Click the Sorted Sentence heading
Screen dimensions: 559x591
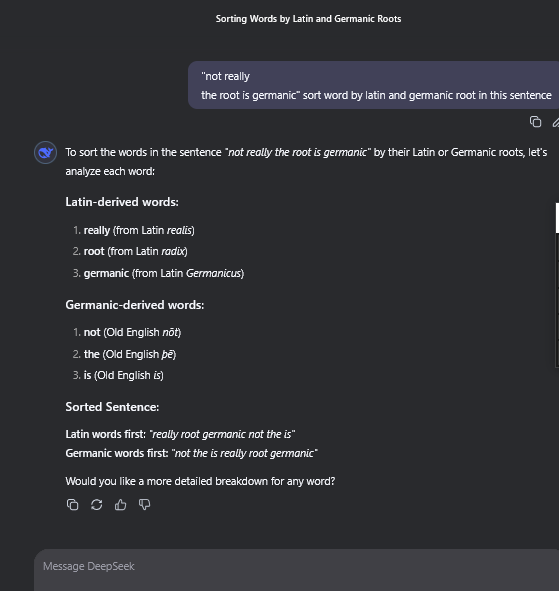pyautogui.click(x=112, y=407)
